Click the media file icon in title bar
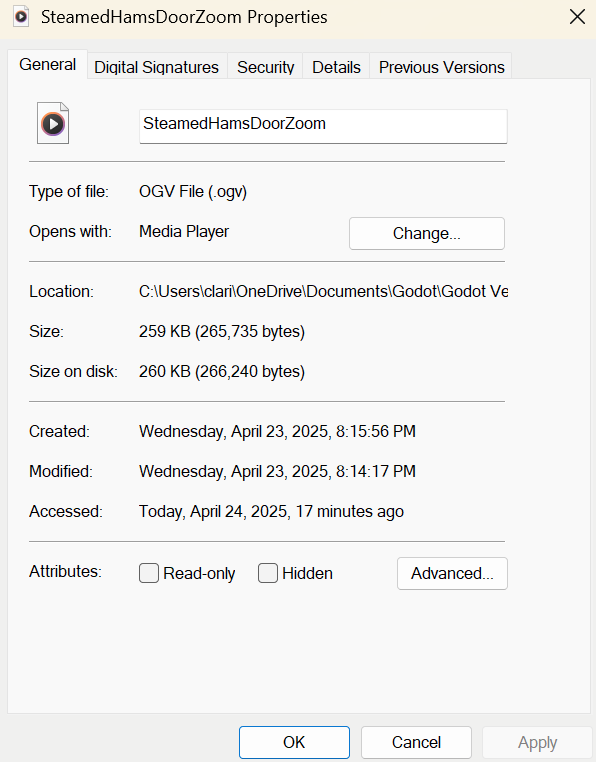Viewport: 596px width, 762px height. click(21, 17)
